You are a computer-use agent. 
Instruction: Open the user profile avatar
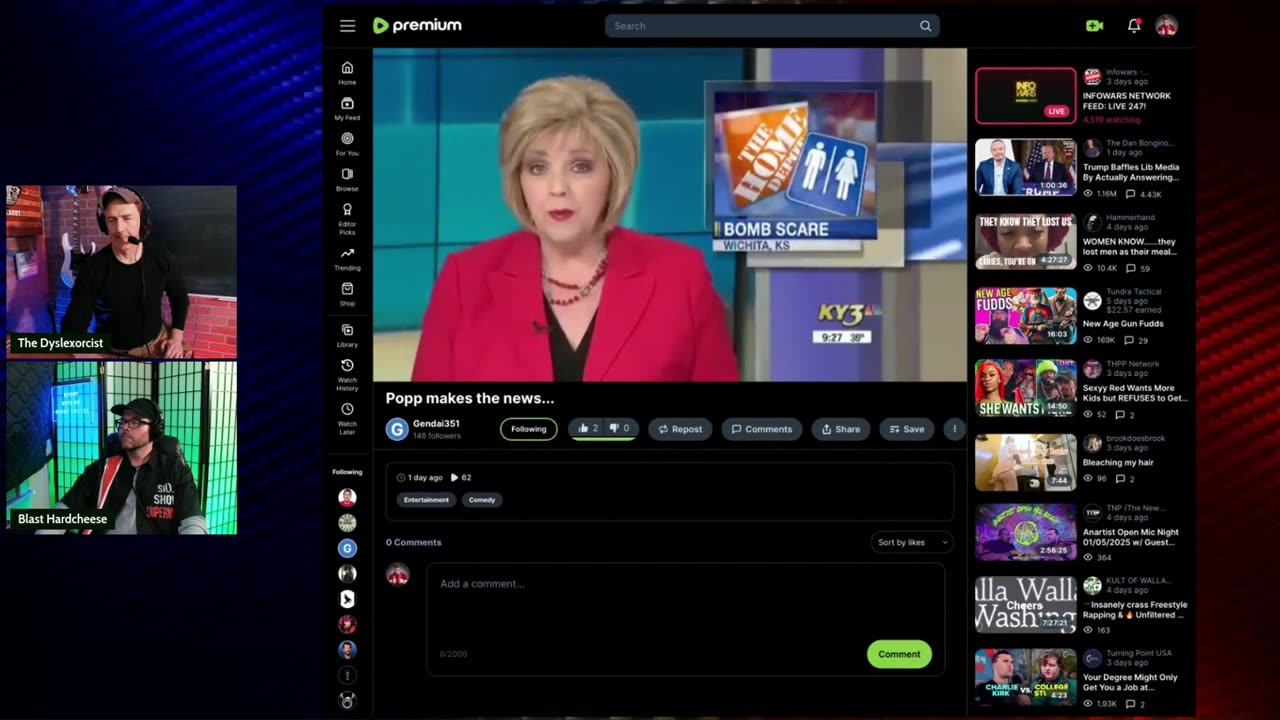point(1166,26)
